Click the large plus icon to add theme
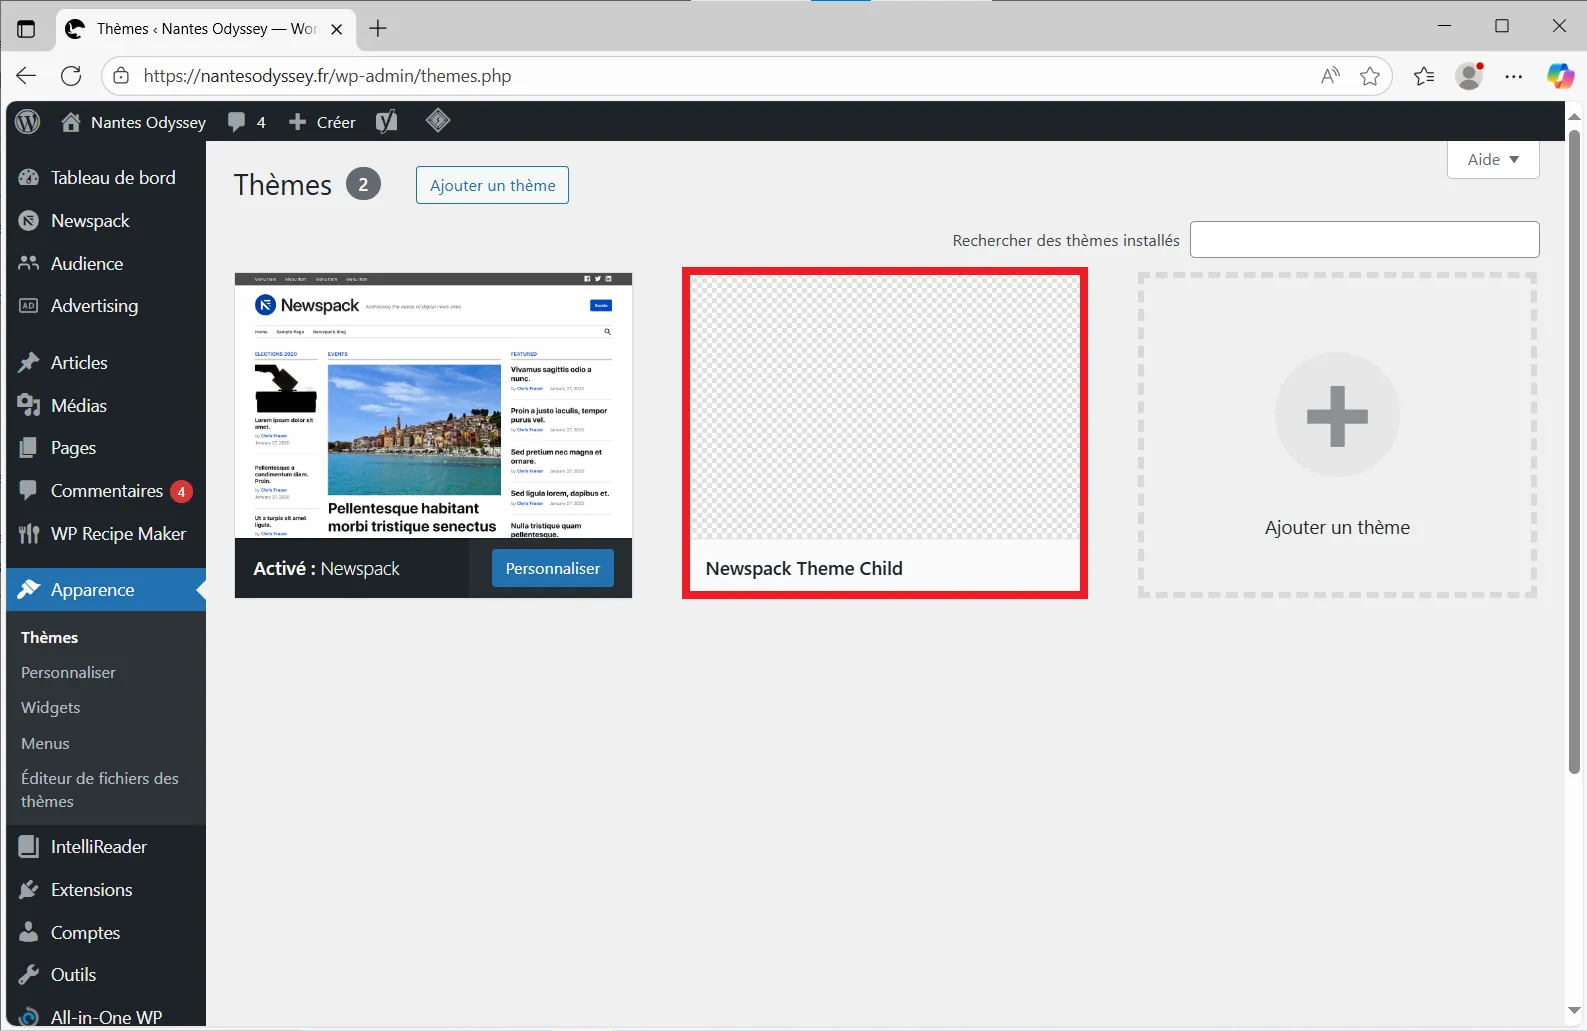 tap(1336, 415)
